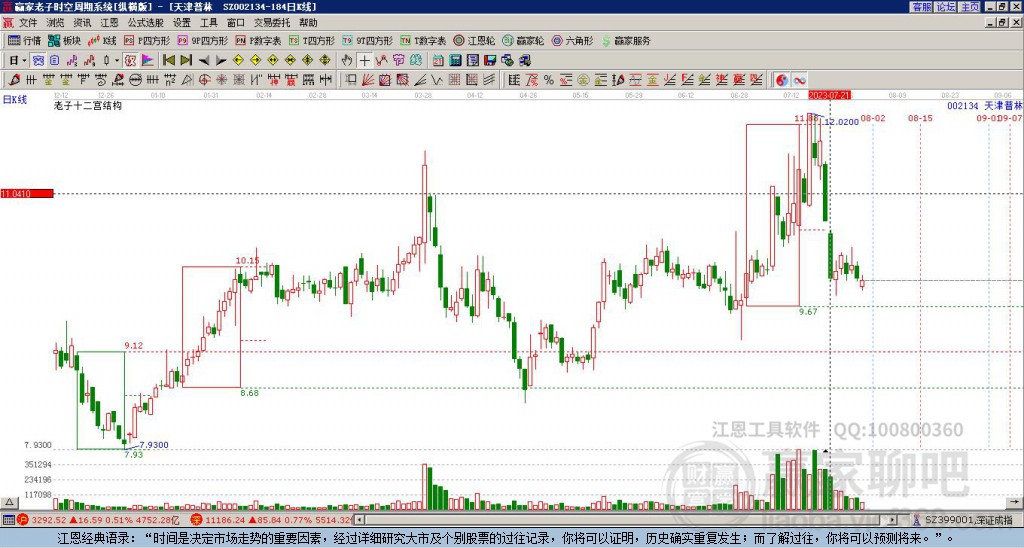Open the 行情 quotes view

pos(24,40)
